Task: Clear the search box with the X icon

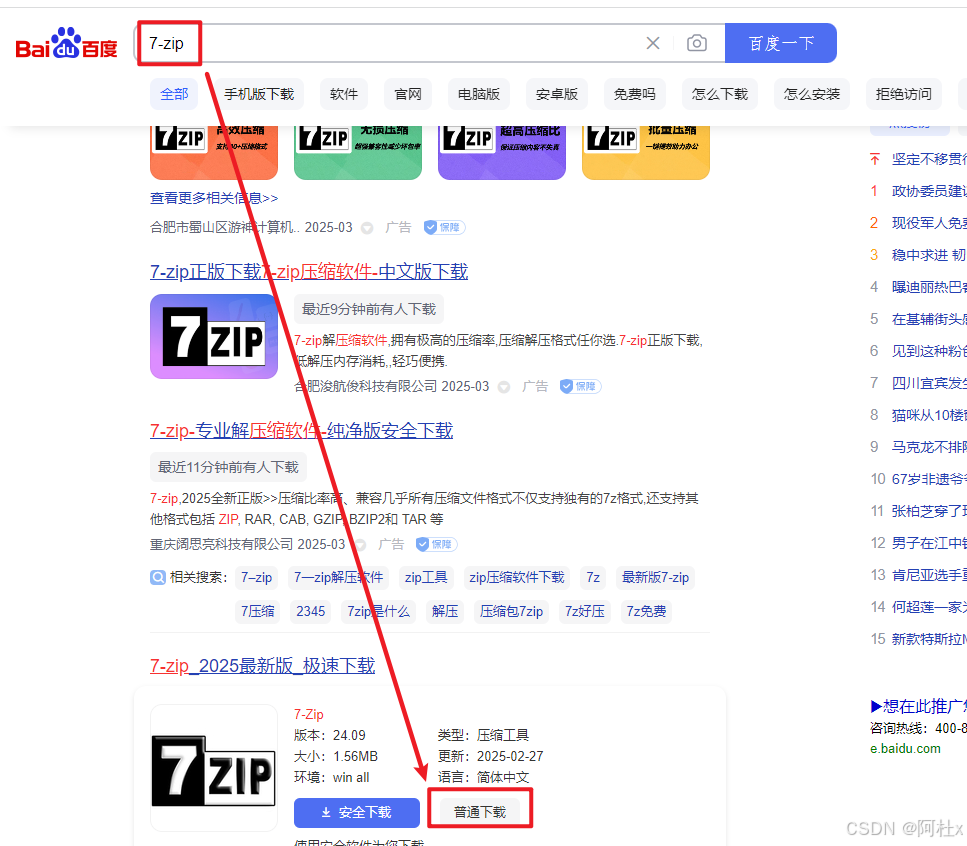Action: 652,43
